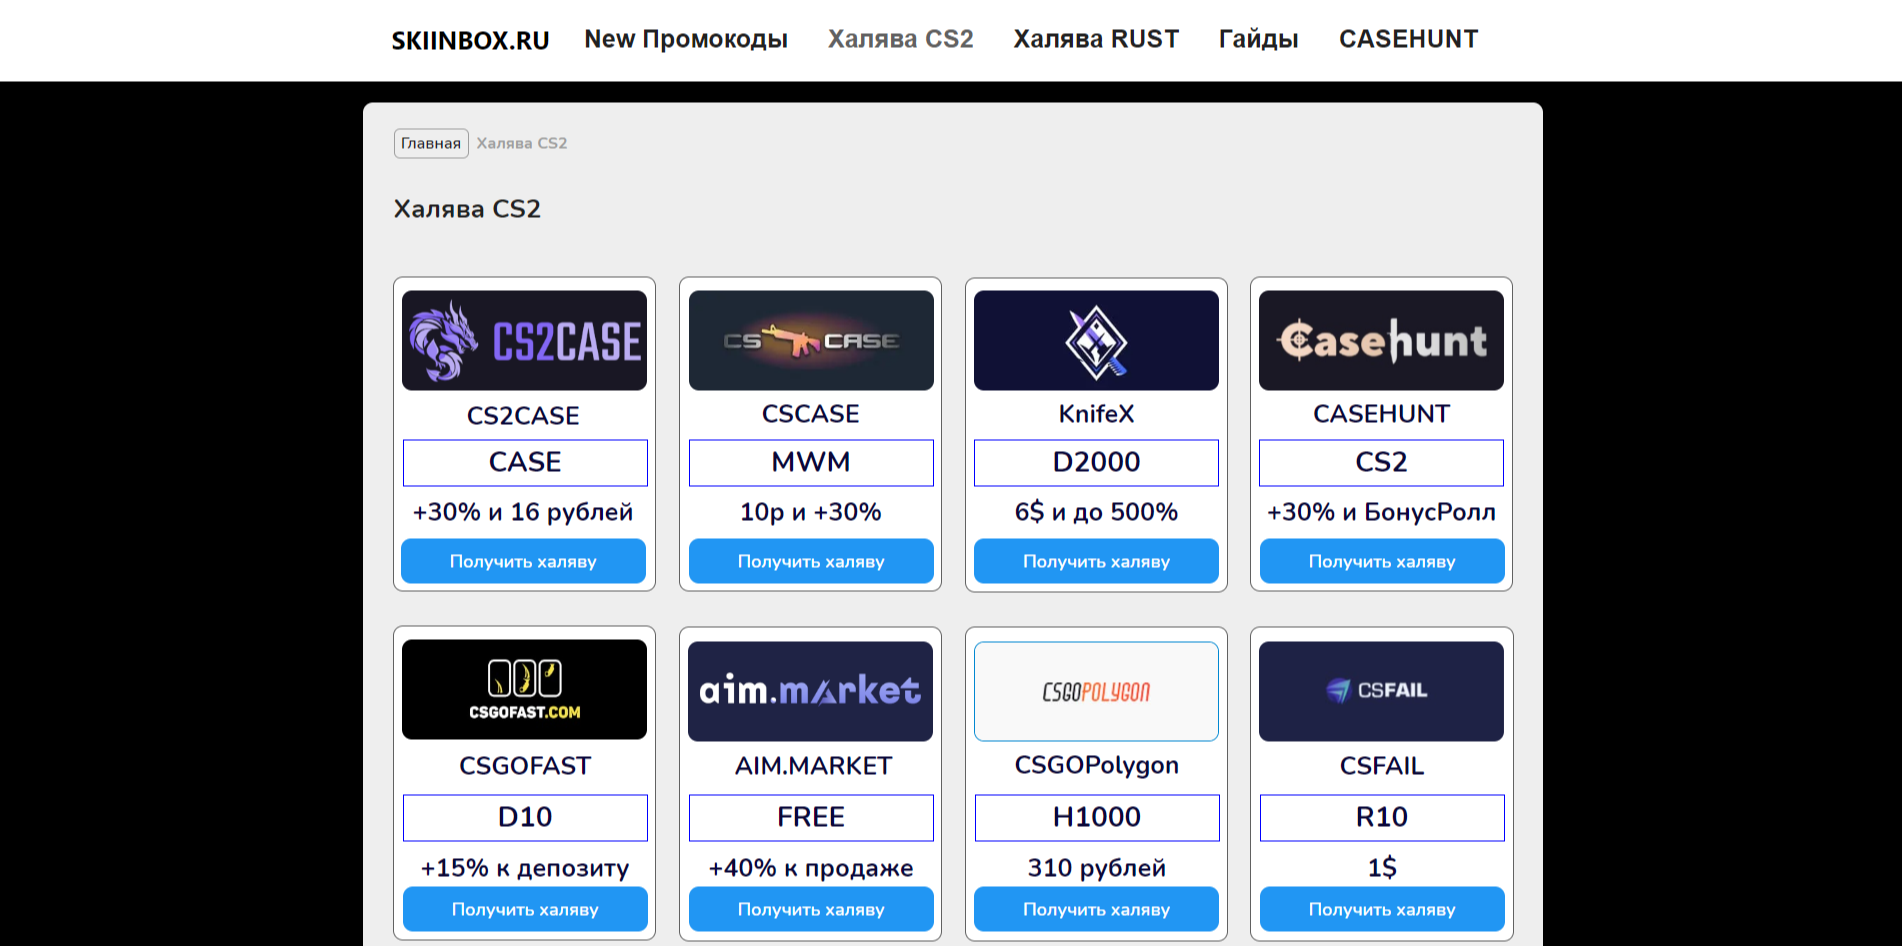Click the CSGOPolygon logo banner
Viewport: 1902px width, 946px height.
click(1096, 691)
